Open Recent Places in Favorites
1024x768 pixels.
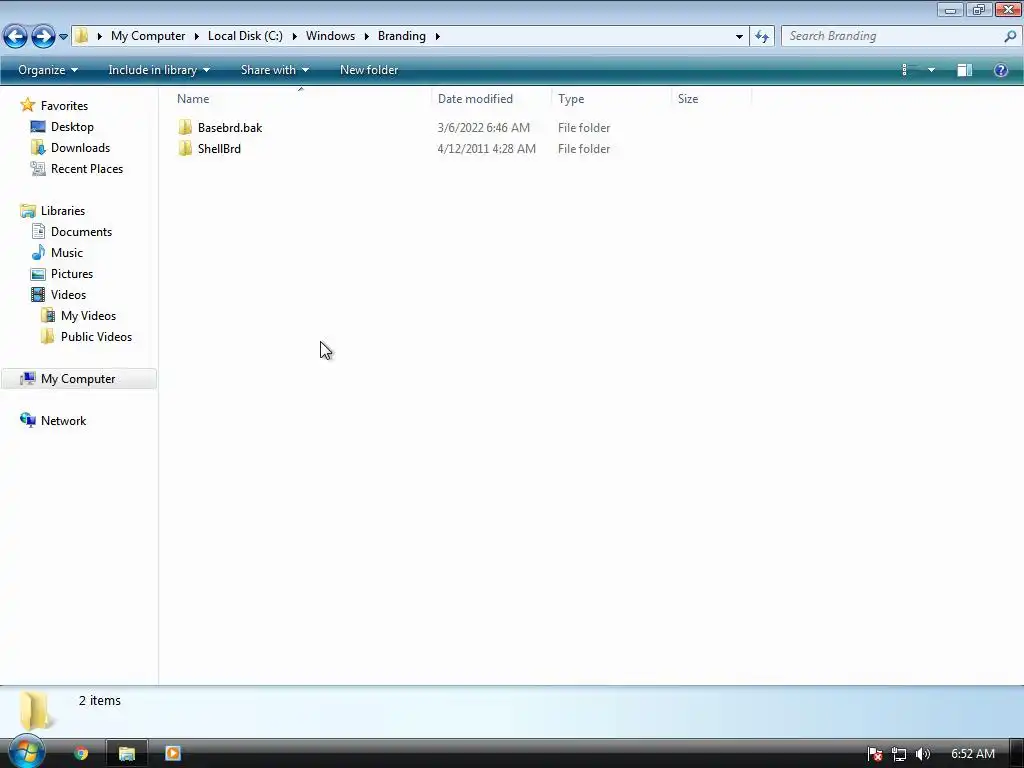coord(86,168)
